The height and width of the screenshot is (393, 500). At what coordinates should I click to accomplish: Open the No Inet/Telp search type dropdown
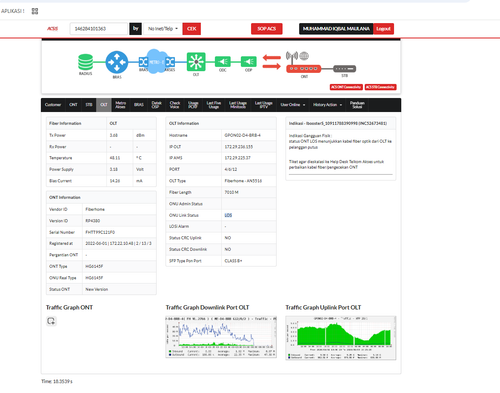tap(163, 29)
